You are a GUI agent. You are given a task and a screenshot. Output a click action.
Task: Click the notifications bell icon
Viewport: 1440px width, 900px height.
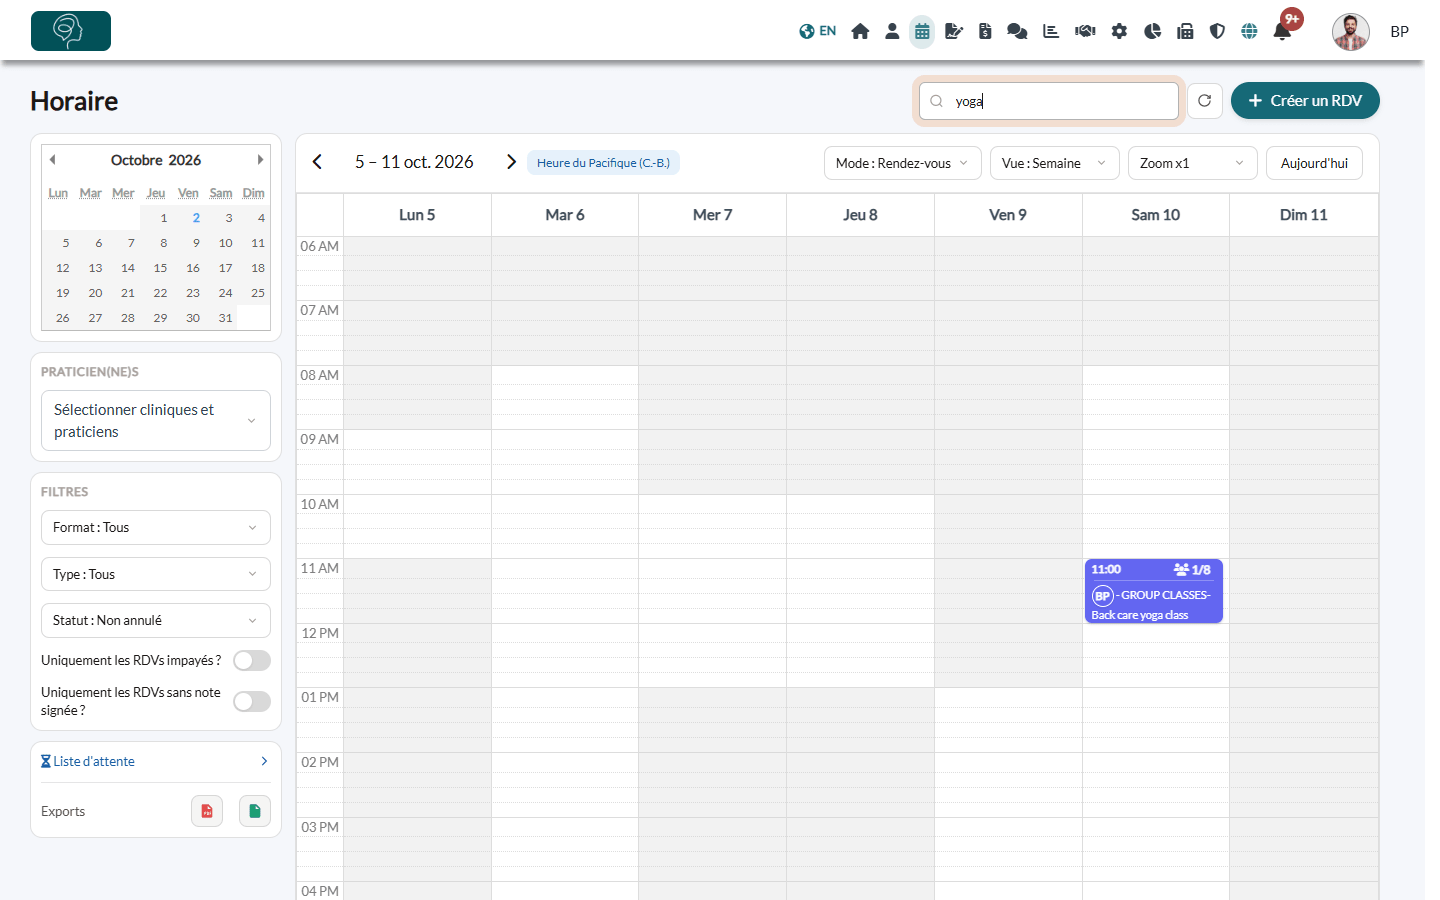coord(1282,31)
